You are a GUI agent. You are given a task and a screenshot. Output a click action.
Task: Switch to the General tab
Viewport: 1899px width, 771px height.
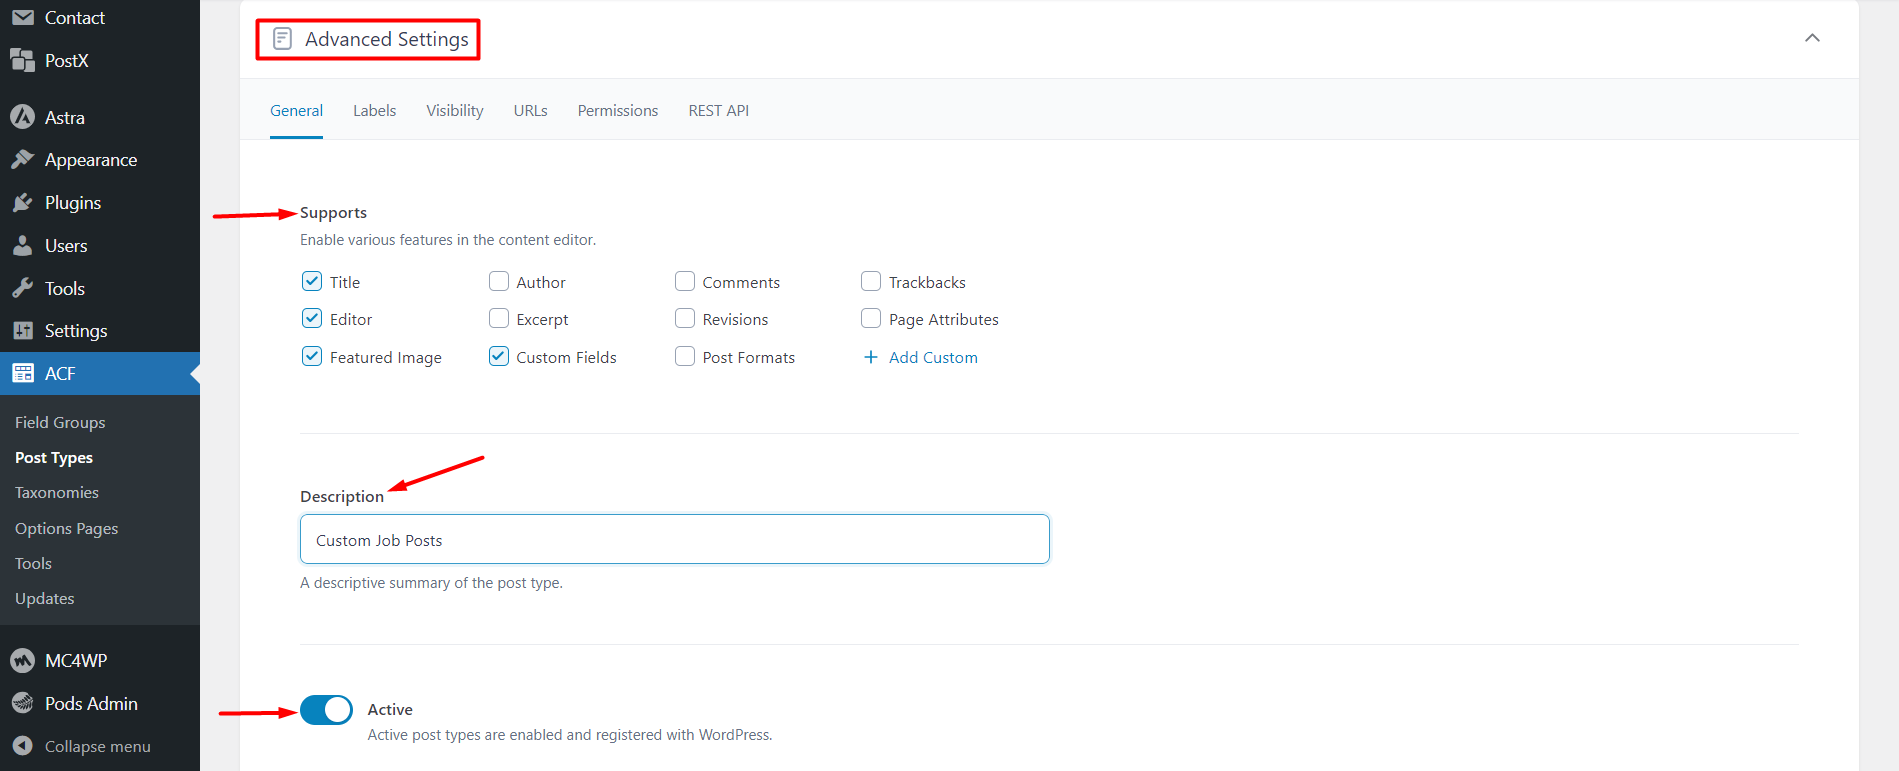[x=296, y=110]
